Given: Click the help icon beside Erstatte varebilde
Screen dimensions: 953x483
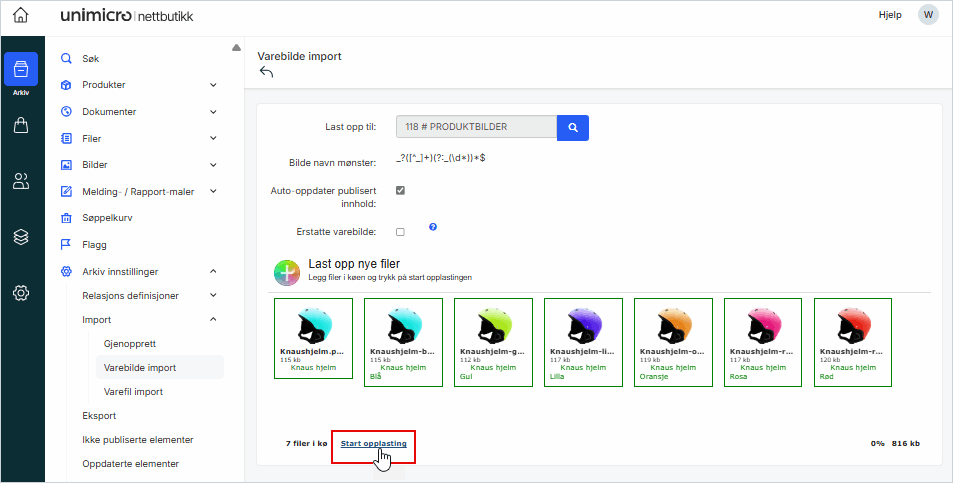Looking at the screenshot, I should click(433, 227).
